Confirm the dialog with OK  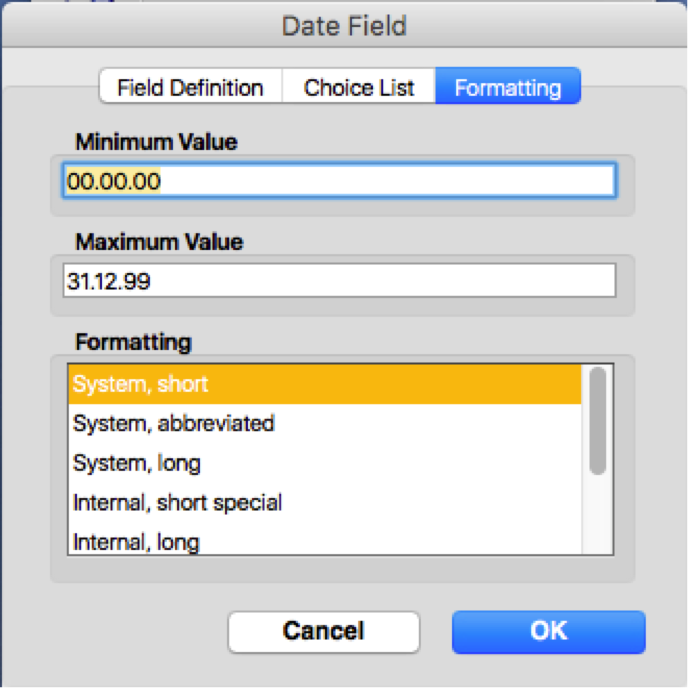548,632
